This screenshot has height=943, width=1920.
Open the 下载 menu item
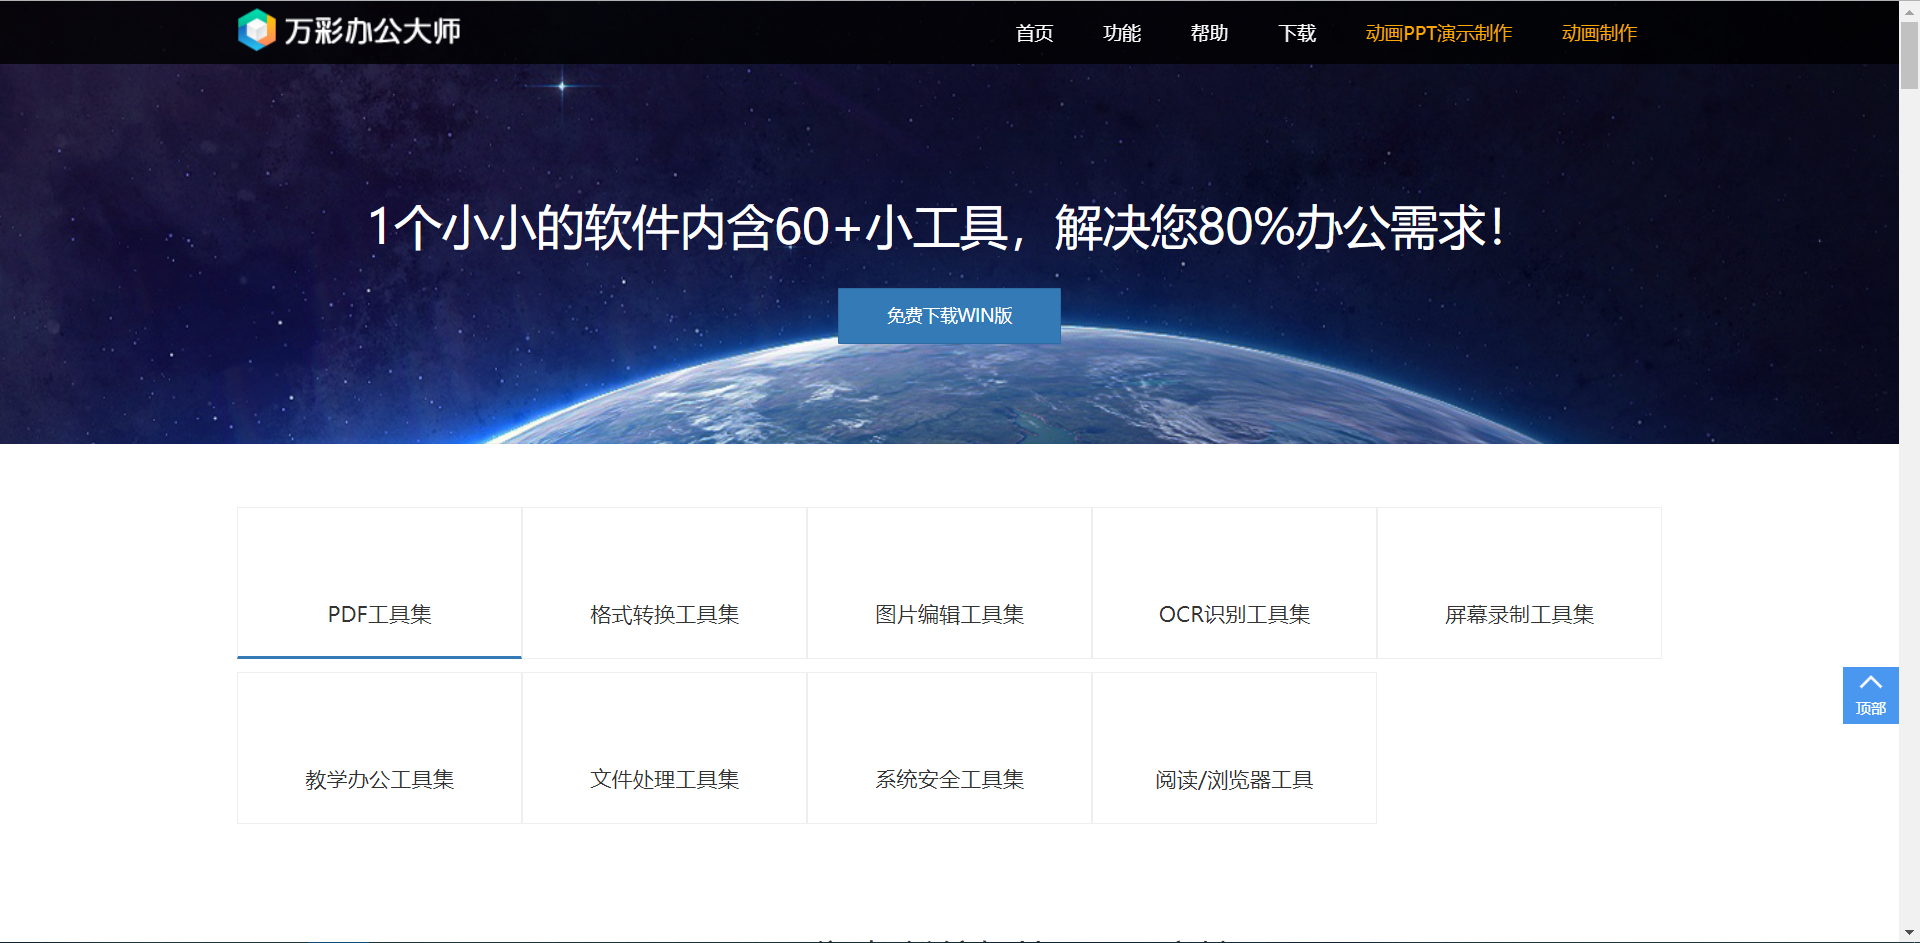click(x=1297, y=33)
